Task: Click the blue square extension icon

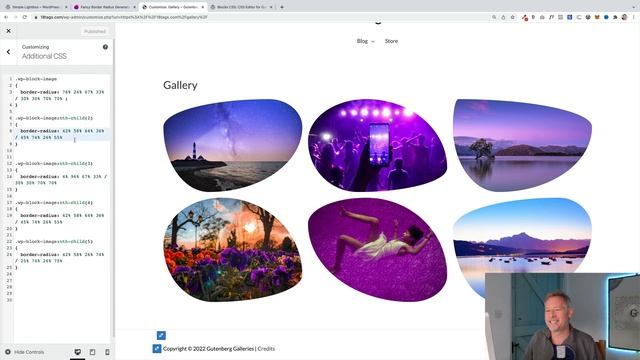Action: 570,17
